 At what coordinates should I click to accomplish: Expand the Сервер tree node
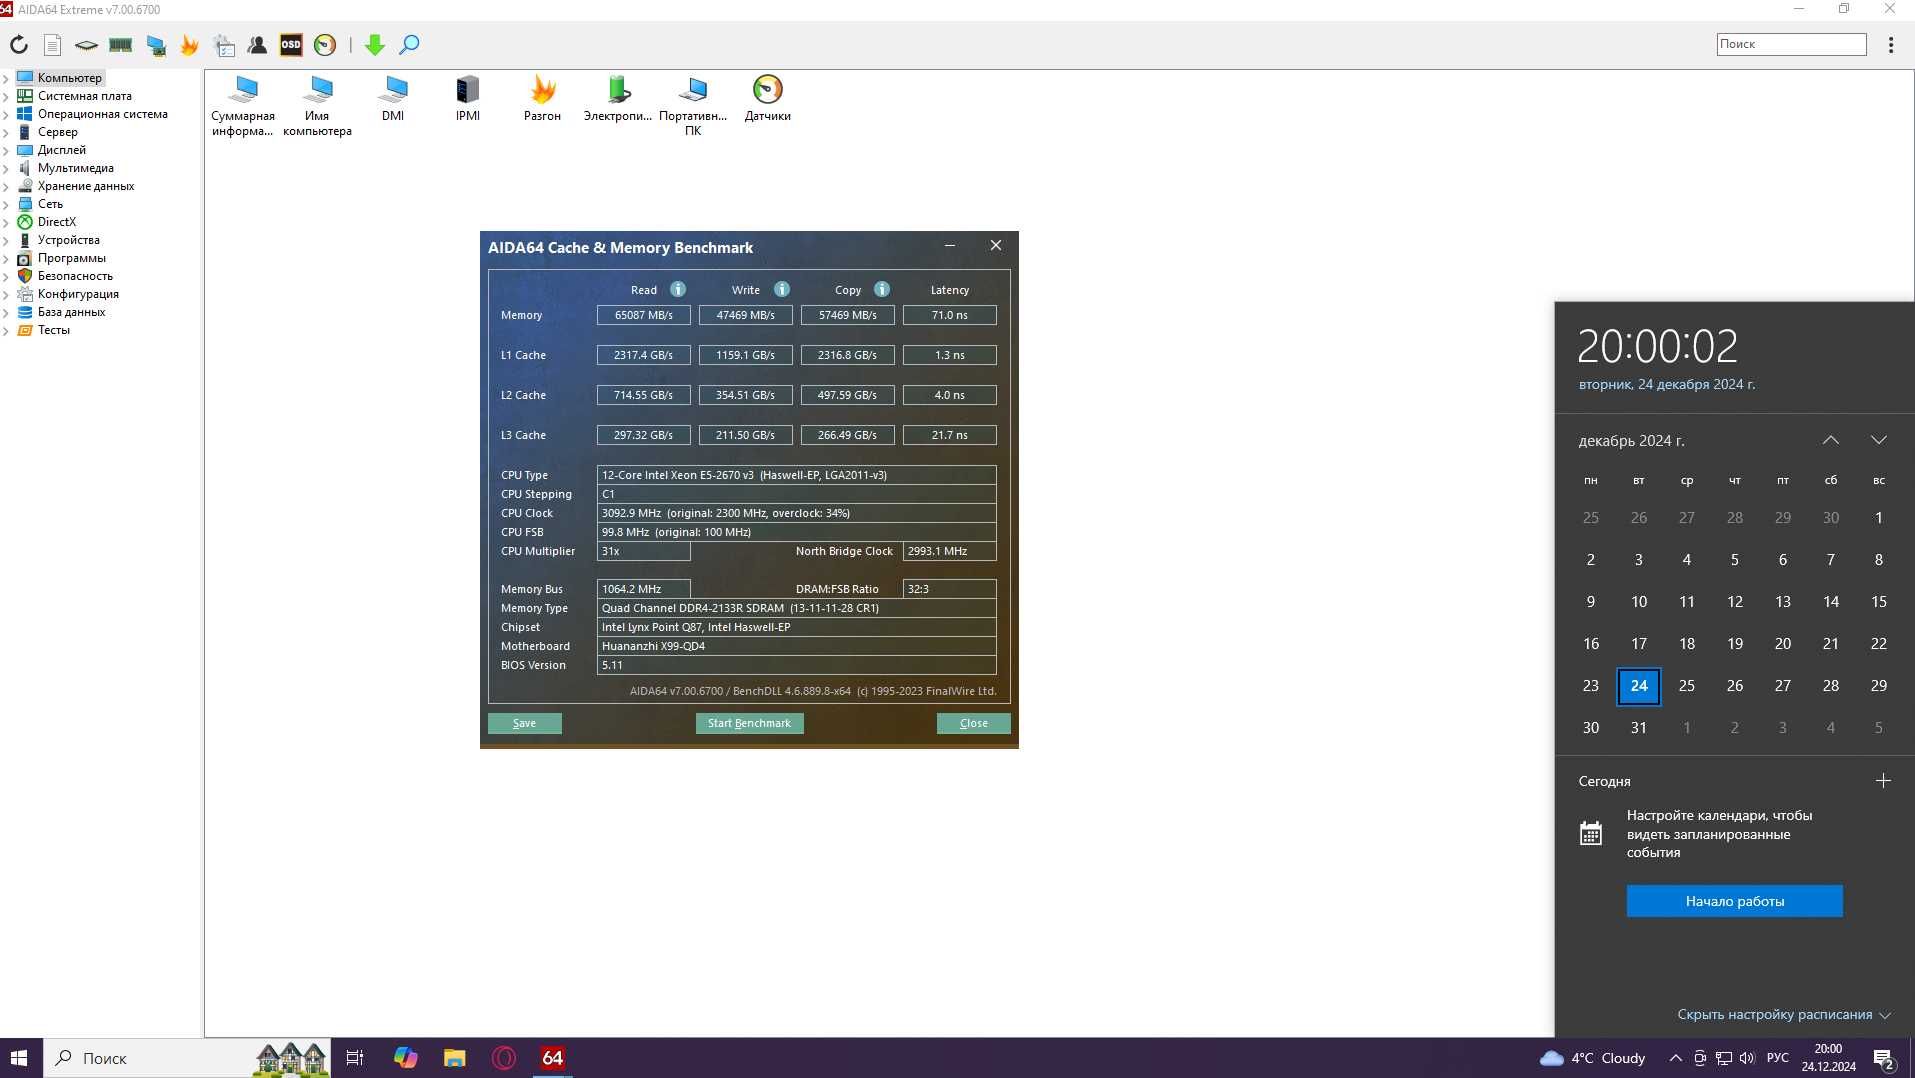(6, 132)
